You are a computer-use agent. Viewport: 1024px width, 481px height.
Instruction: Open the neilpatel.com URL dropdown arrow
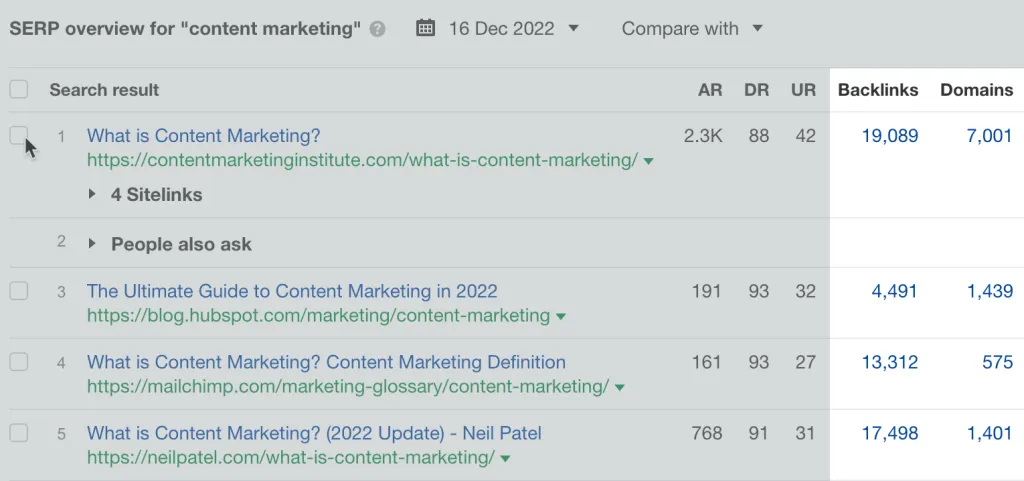click(x=505, y=459)
